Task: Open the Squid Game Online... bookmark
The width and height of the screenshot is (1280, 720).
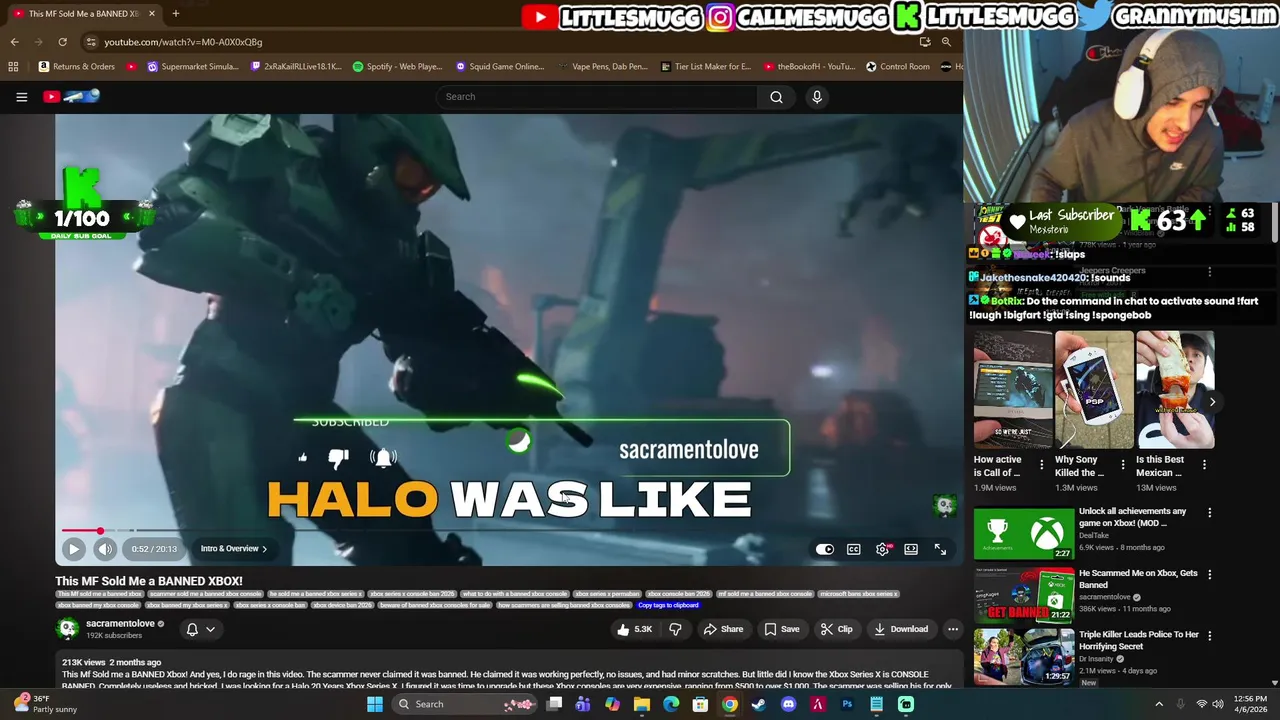Action: [x=499, y=67]
